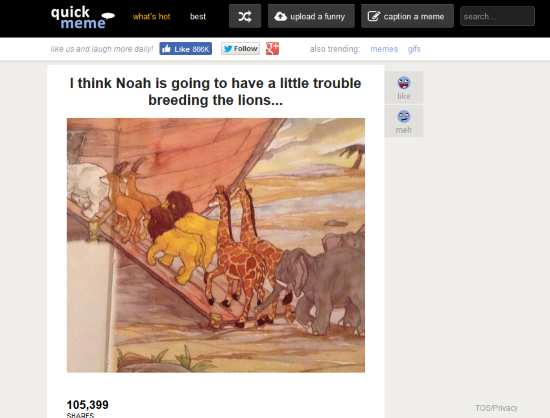Image resolution: width=550 pixels, height=418 pixels.
Task: Click the upload cloud icon
Action: (x=281, y=16)
